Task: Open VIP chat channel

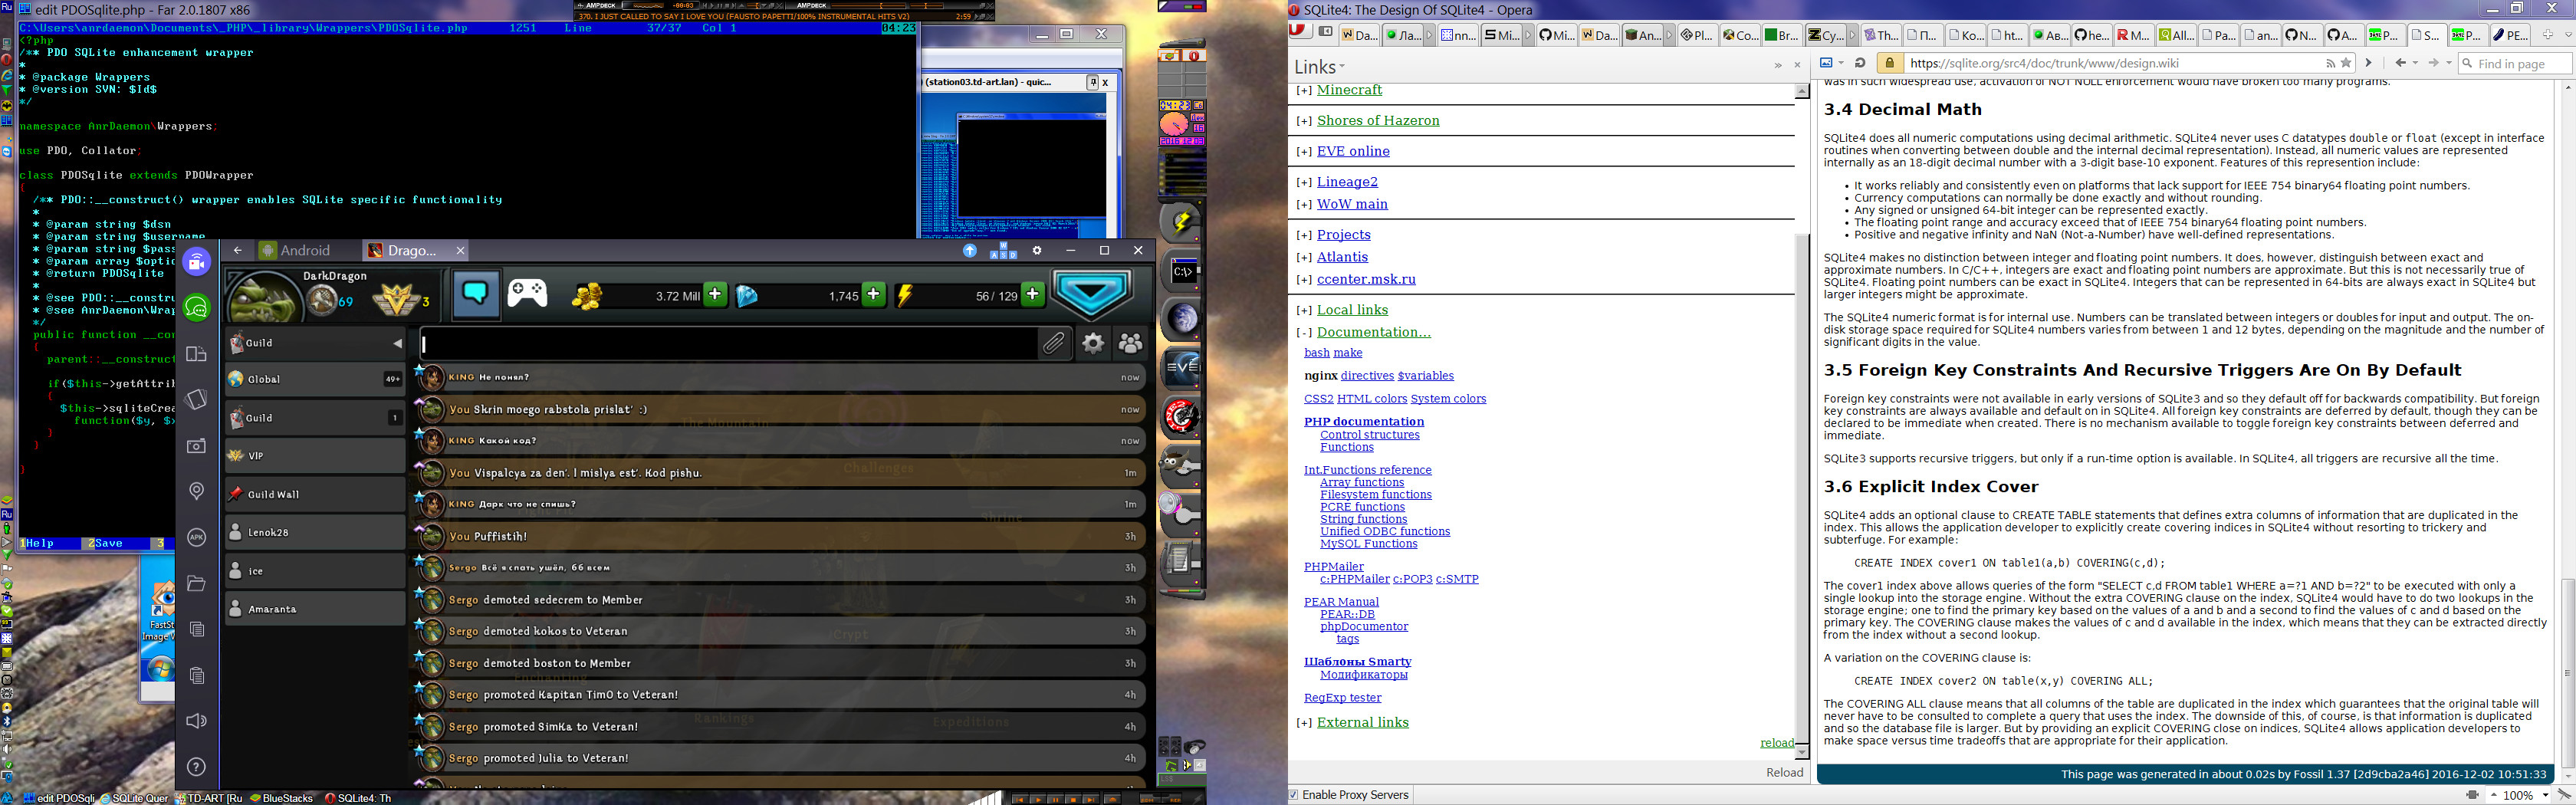Action: (x=315, y=456)
